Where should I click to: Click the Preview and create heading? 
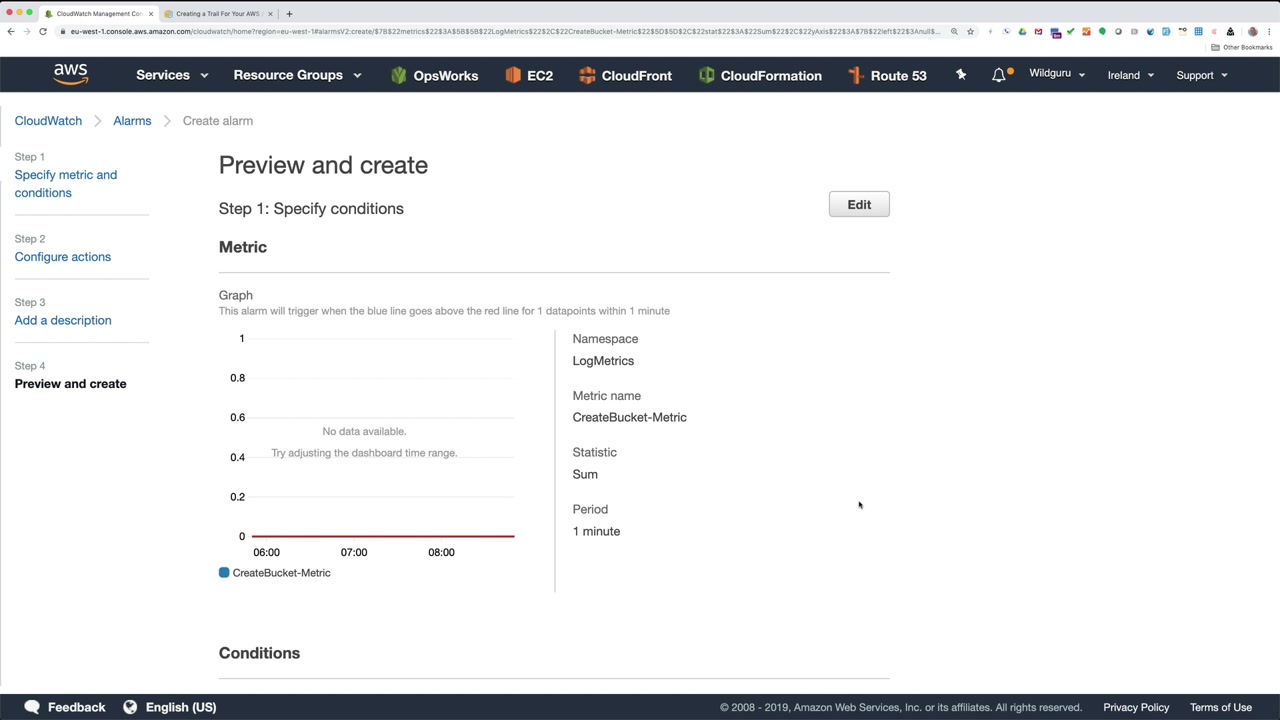[323, 166]
